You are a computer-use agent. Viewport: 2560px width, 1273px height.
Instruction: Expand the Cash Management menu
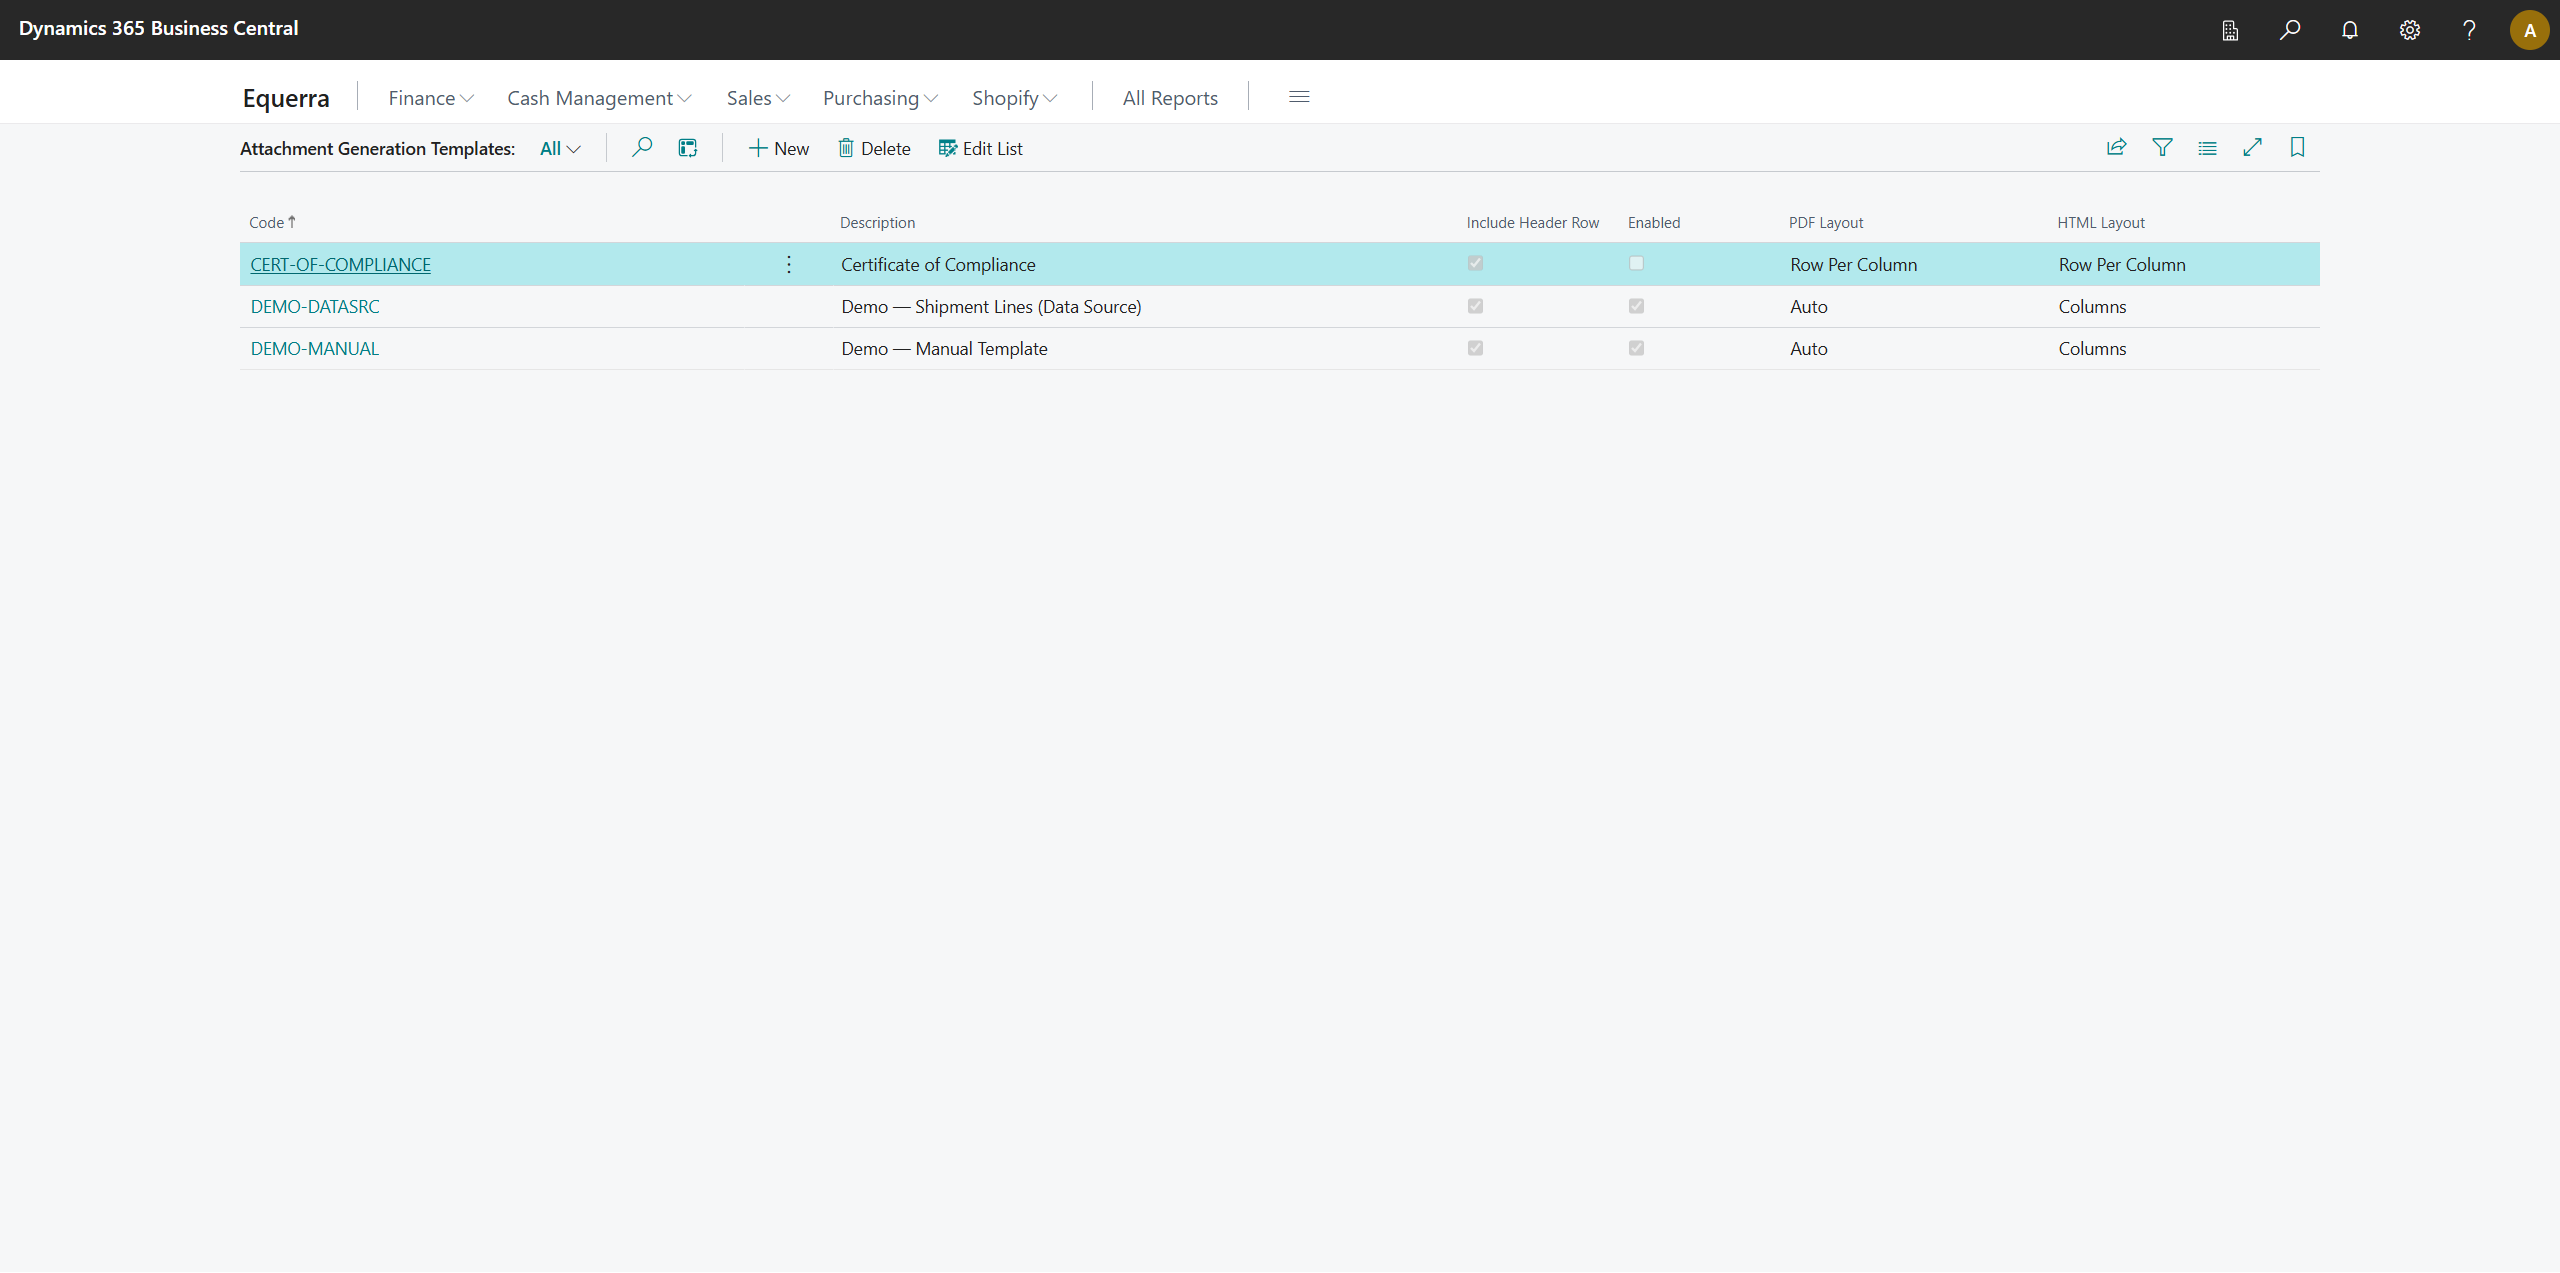click(x=599, y=98)
